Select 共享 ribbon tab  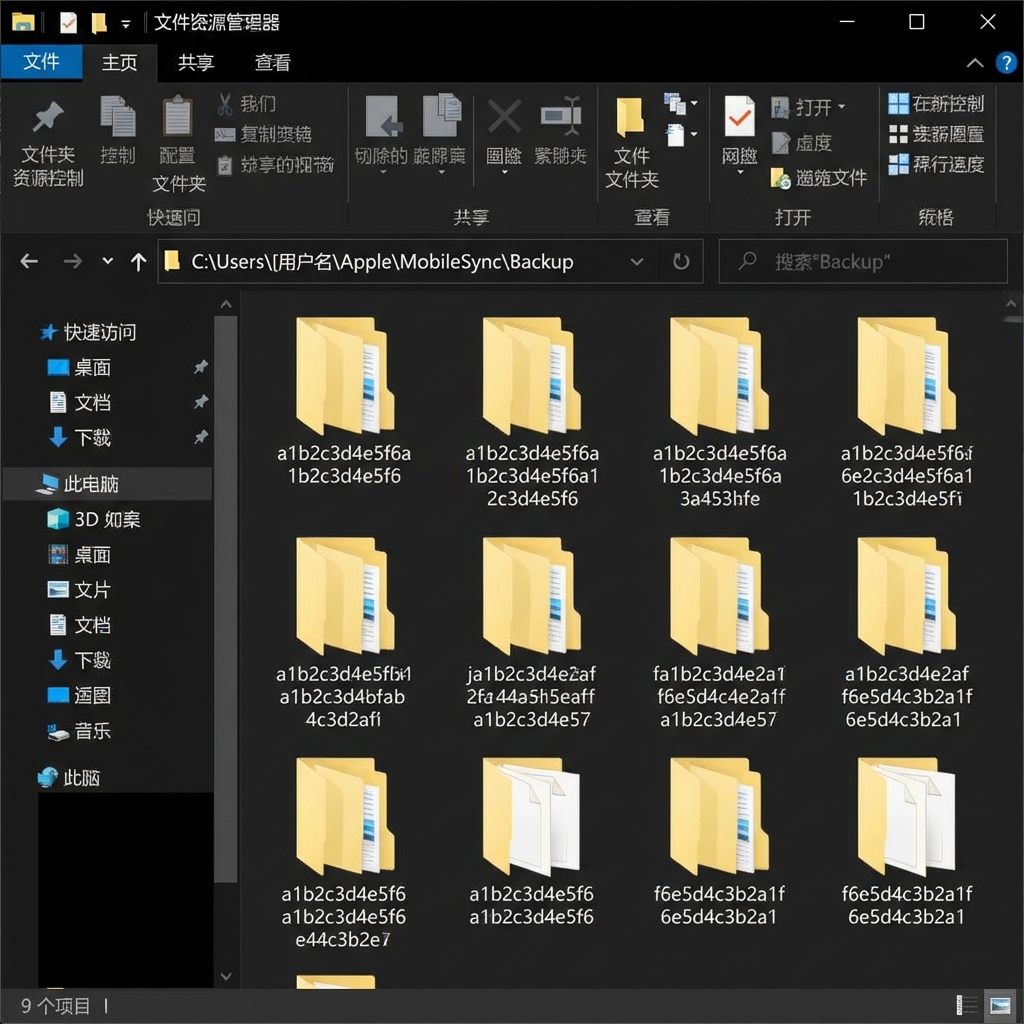pyautogui.click(x=196, y=62)
